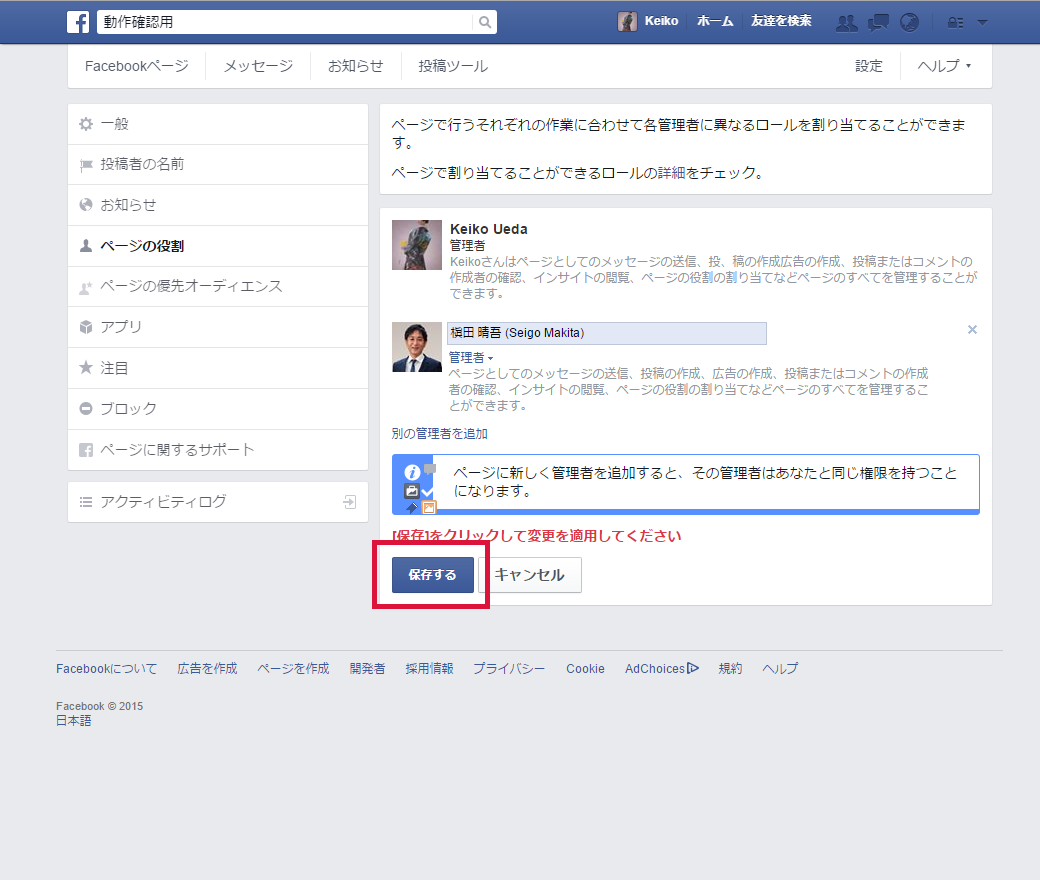
Task: Switch to 投稿ツール tab
Action: 453,66
